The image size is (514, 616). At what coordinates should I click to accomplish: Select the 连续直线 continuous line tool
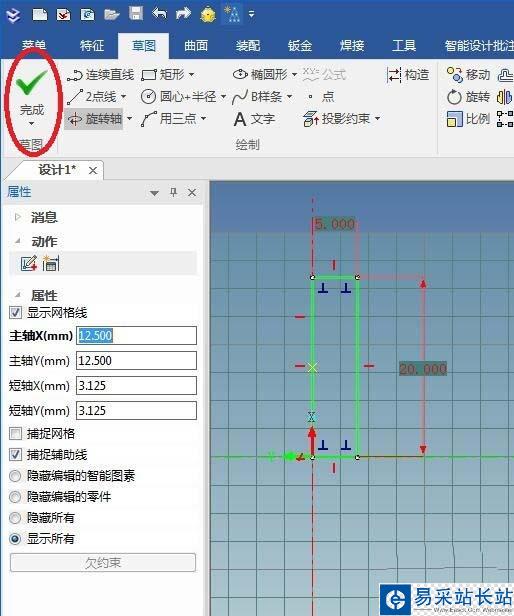click(x=101, y=74)
